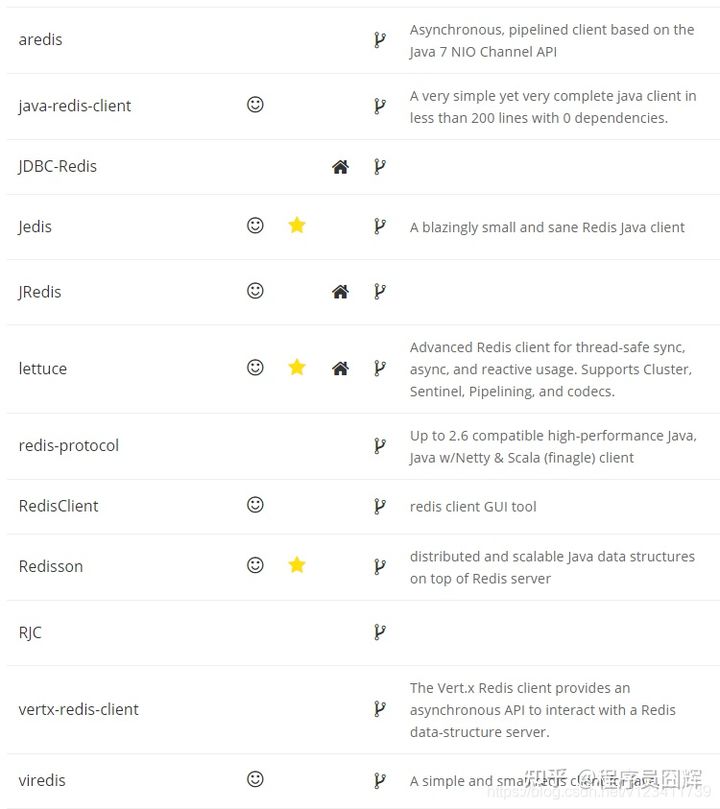Open the homepage icon for JRedis
Screen dimensions: 720x809
[x=340, y=292]
